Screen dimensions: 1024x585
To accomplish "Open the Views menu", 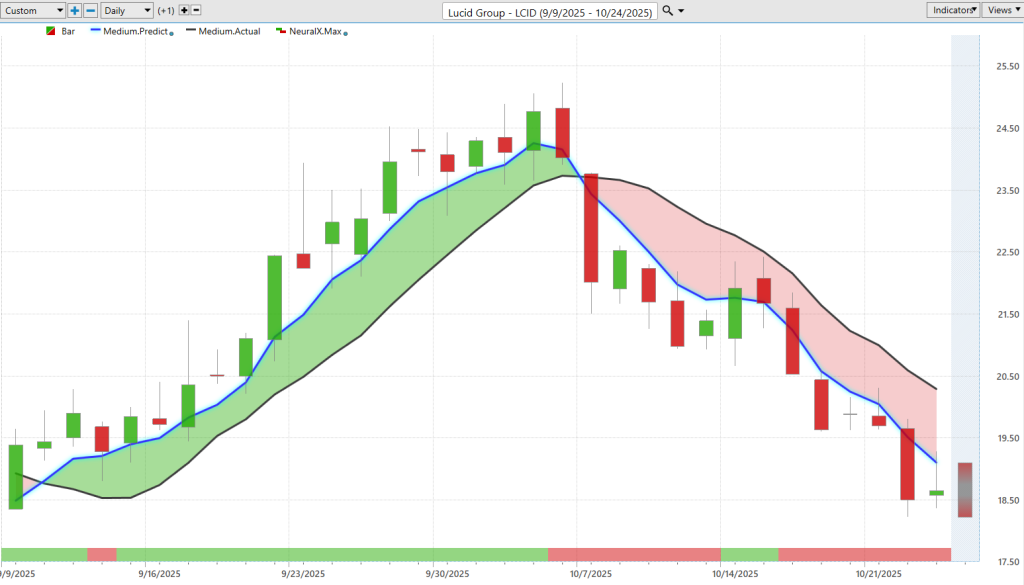I will point(1002,10).
